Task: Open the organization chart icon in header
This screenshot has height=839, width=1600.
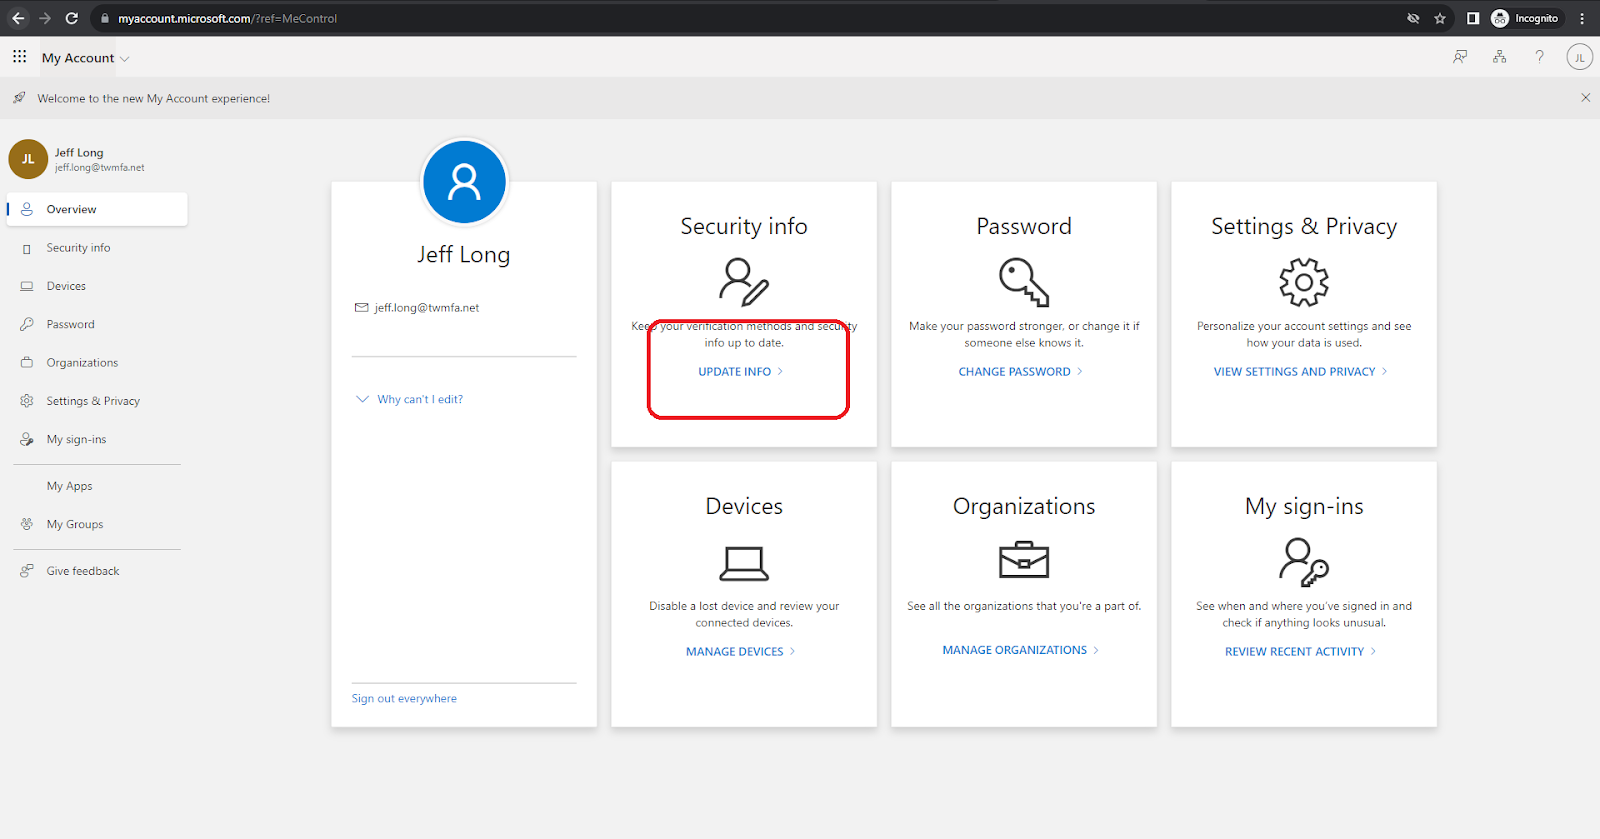Action: (x=1499, y=57)
